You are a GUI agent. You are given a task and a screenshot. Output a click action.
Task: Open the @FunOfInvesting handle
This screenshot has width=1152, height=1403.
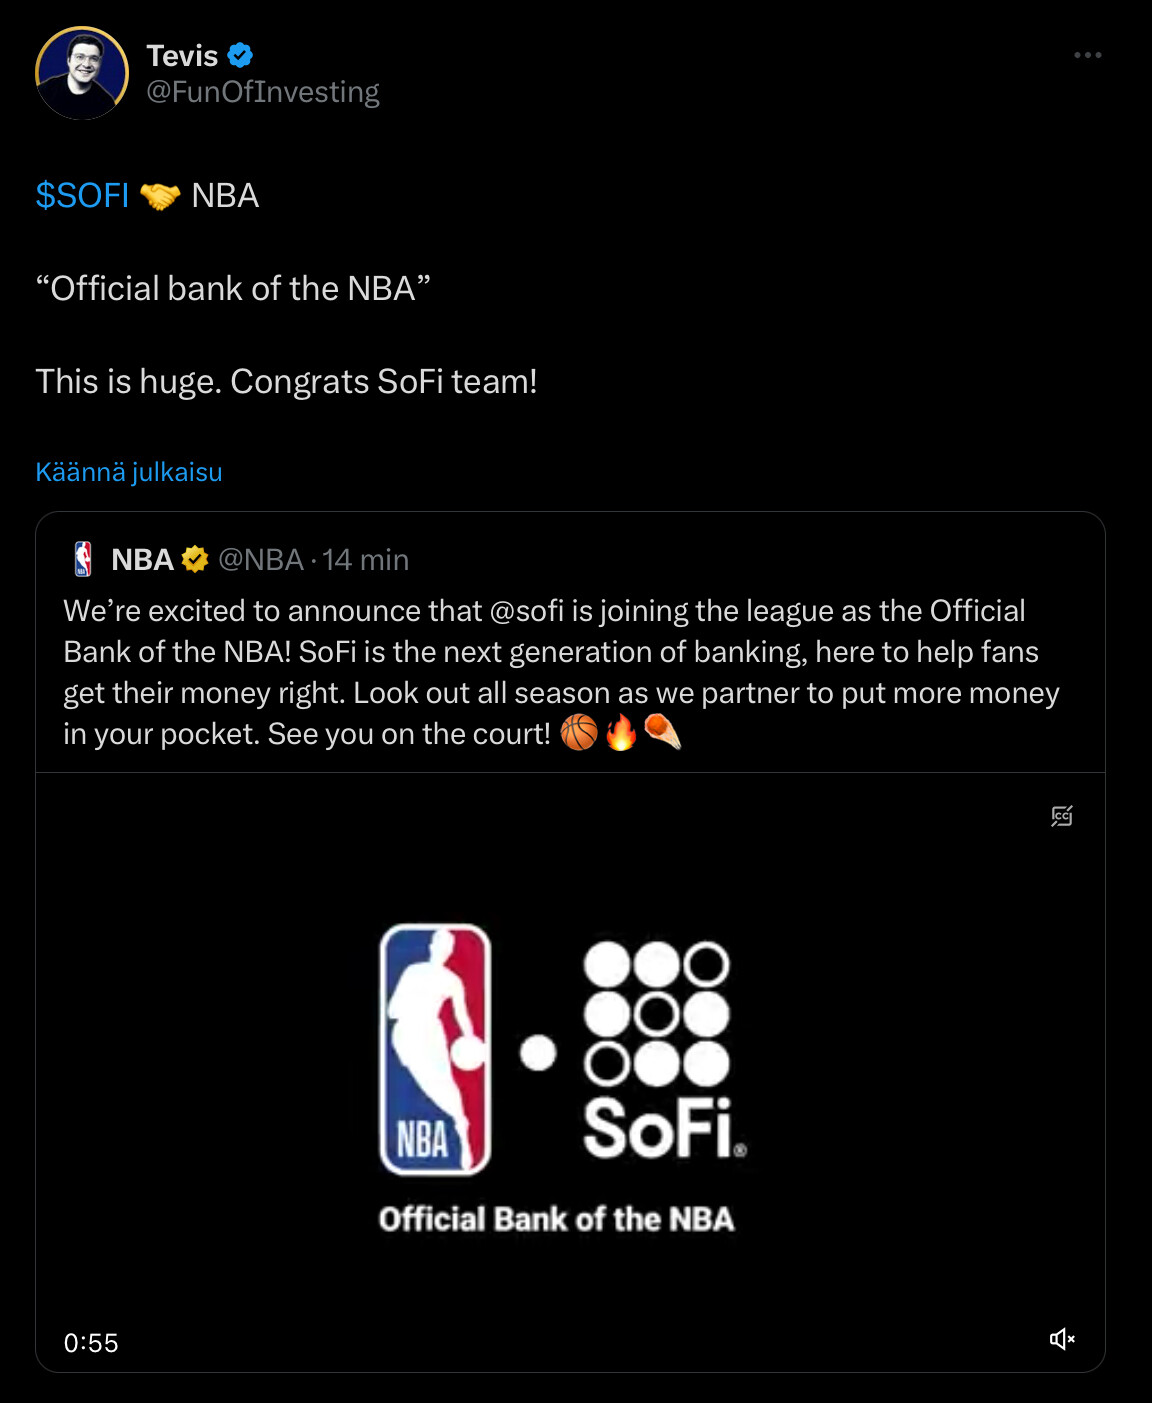point(263,92)
